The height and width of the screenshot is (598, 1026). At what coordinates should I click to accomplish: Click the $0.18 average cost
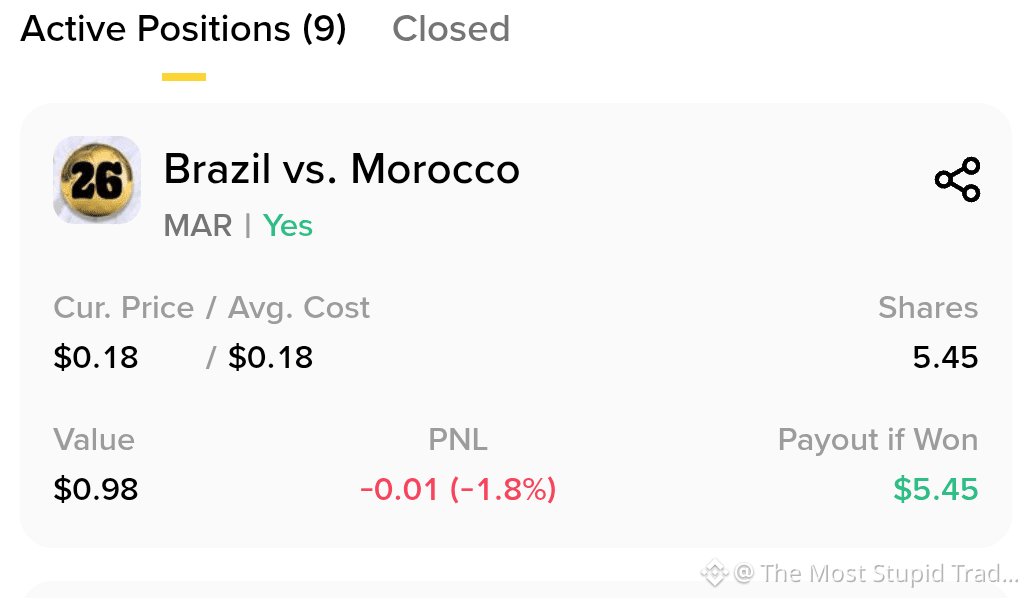270,357
